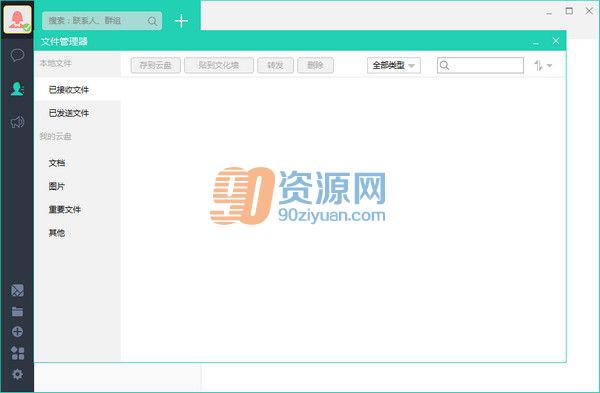Open the contacts sidebar icon

17,88
